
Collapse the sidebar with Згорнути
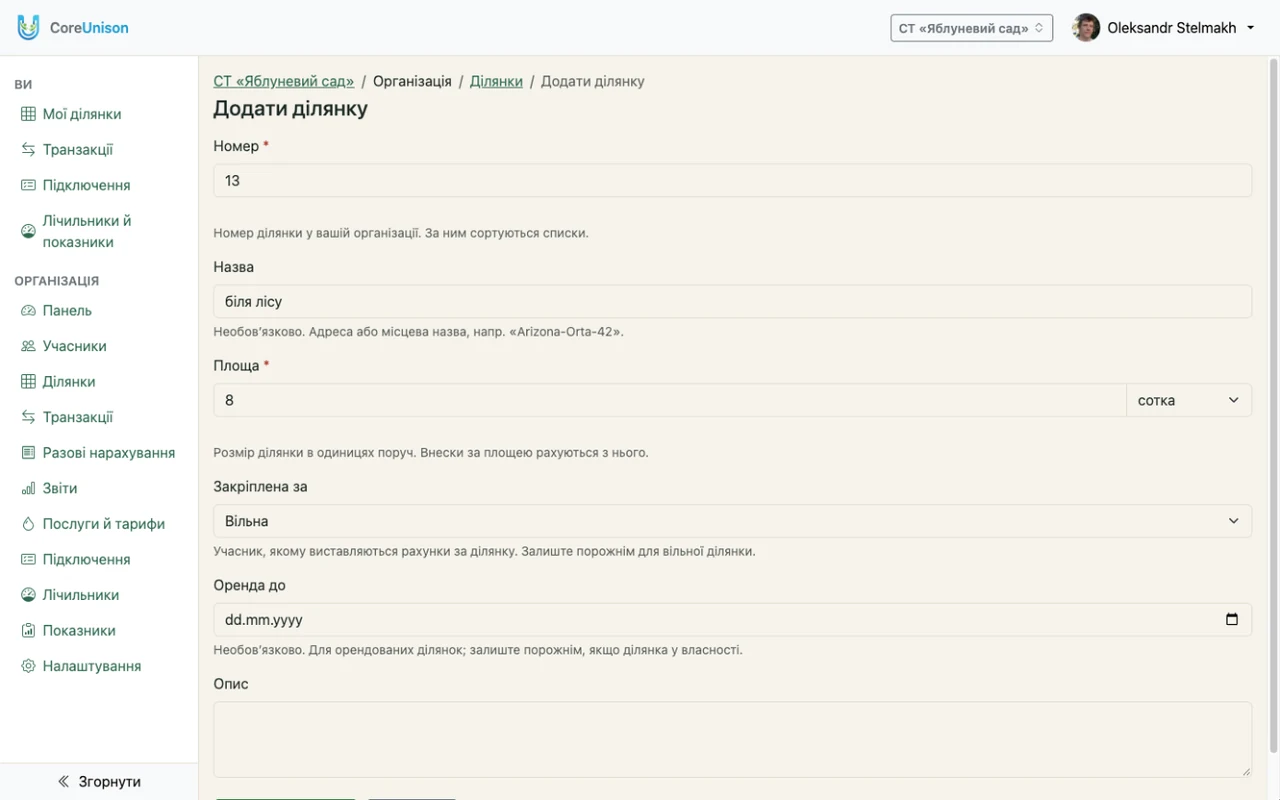pos(99,781)
